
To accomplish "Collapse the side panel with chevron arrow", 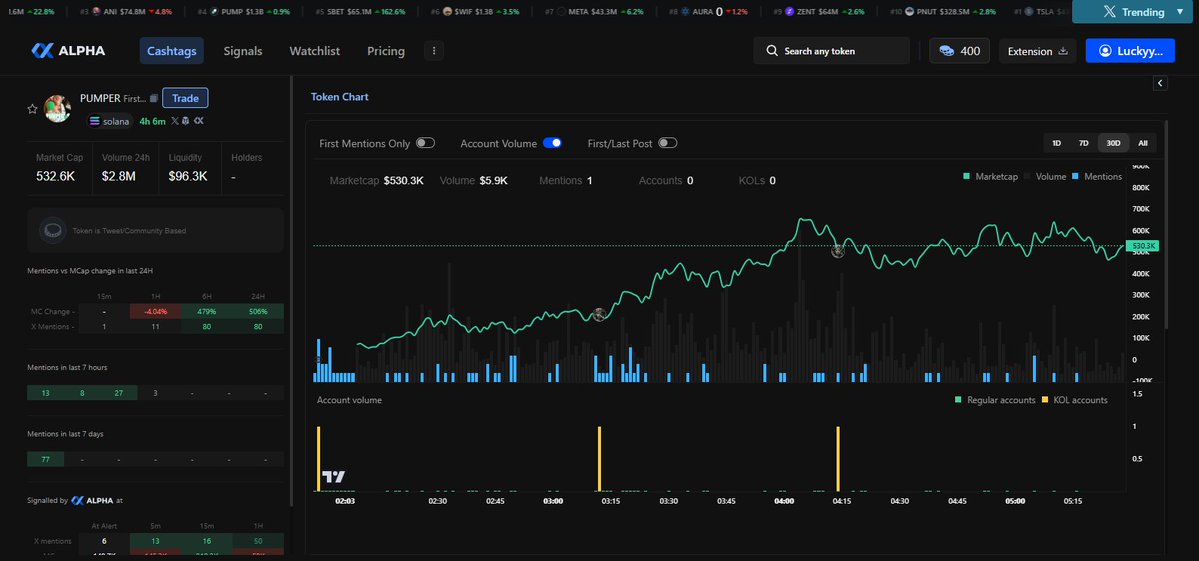I will (1160, 83).
